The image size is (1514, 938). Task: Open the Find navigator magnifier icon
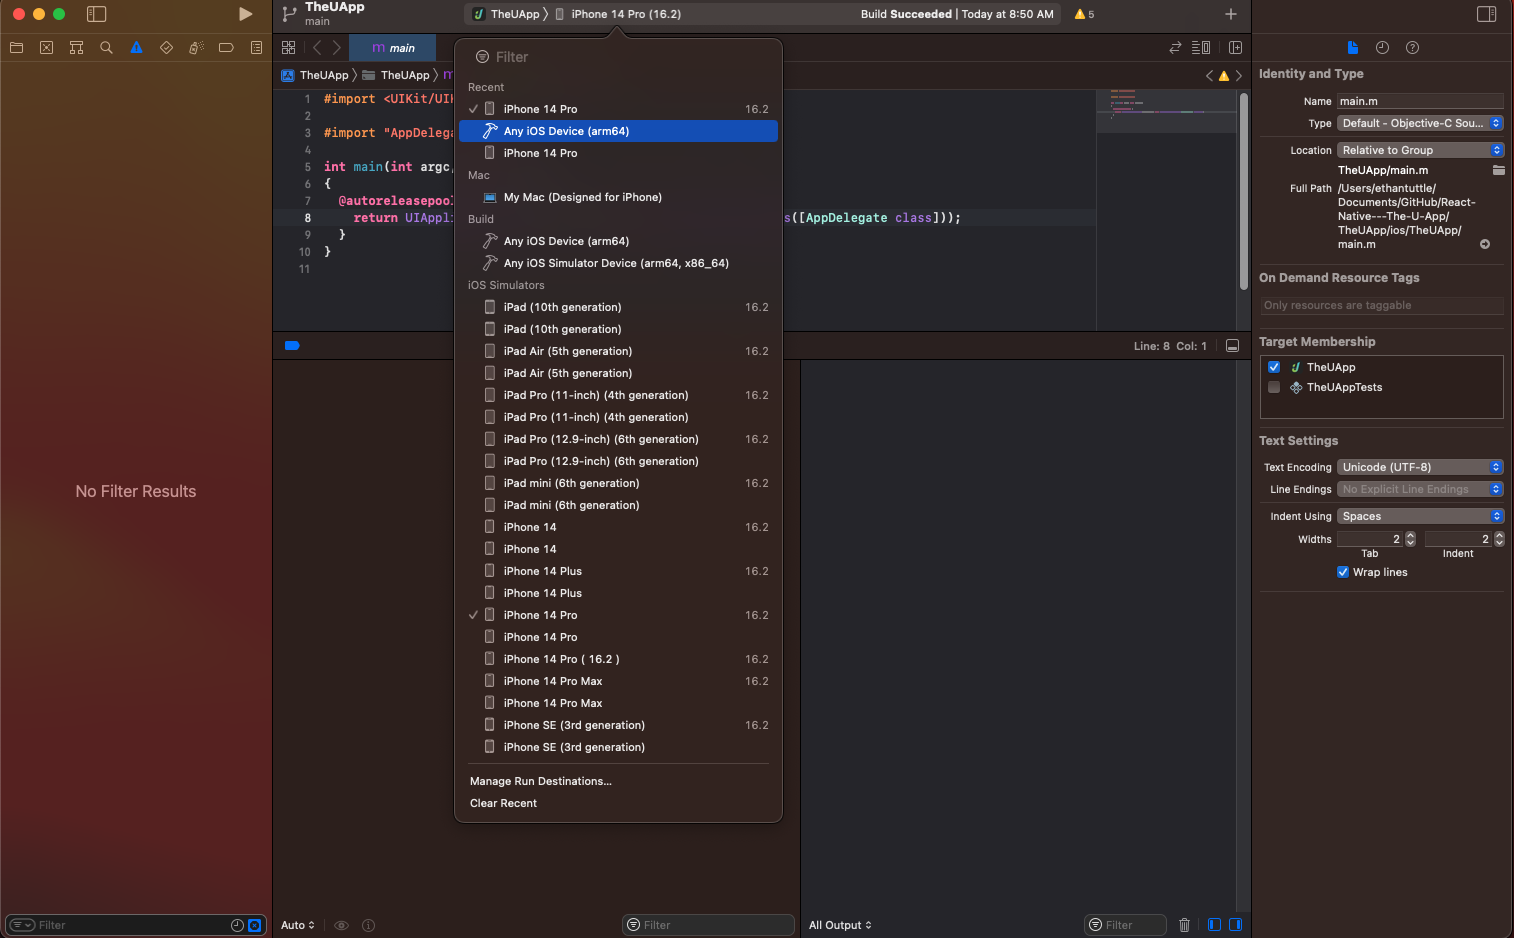106,48
